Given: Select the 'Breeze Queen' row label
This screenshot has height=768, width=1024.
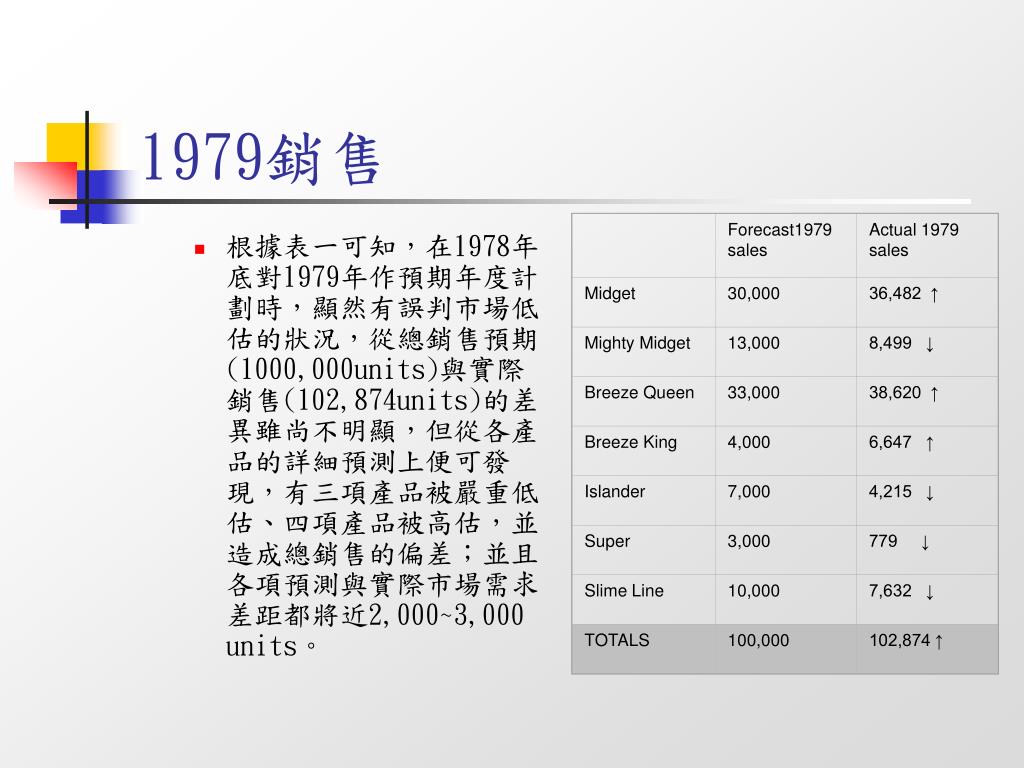Looking at the screenshot, I should (639, 392).
